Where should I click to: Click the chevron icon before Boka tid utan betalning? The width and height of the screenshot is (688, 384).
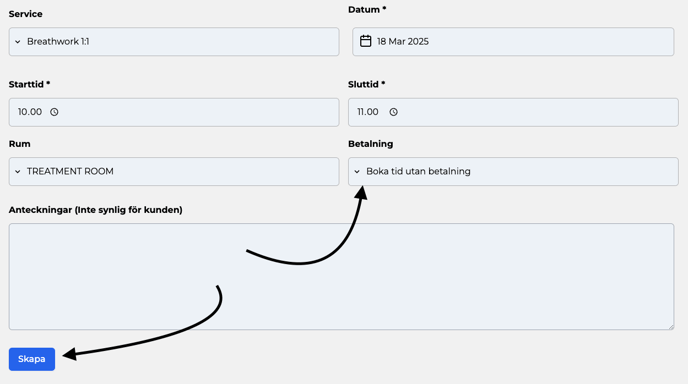pyautogui.click(x=357, y=172)
